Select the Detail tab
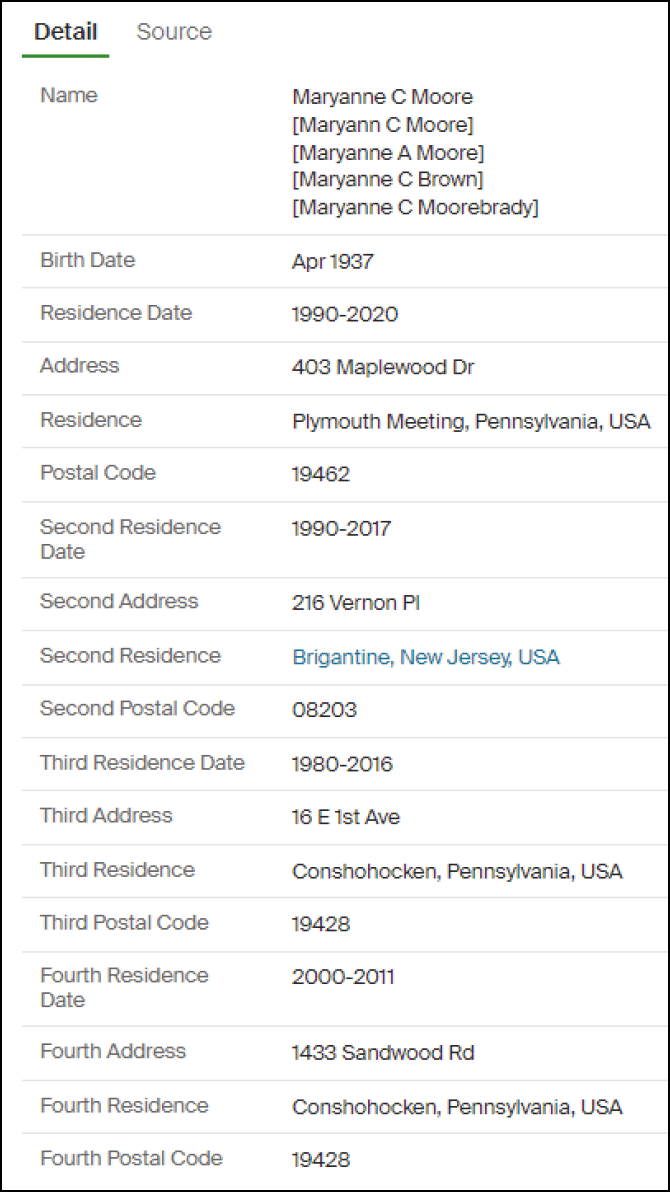Screen dimensions: 670x1192 click(x=65, y=32)
